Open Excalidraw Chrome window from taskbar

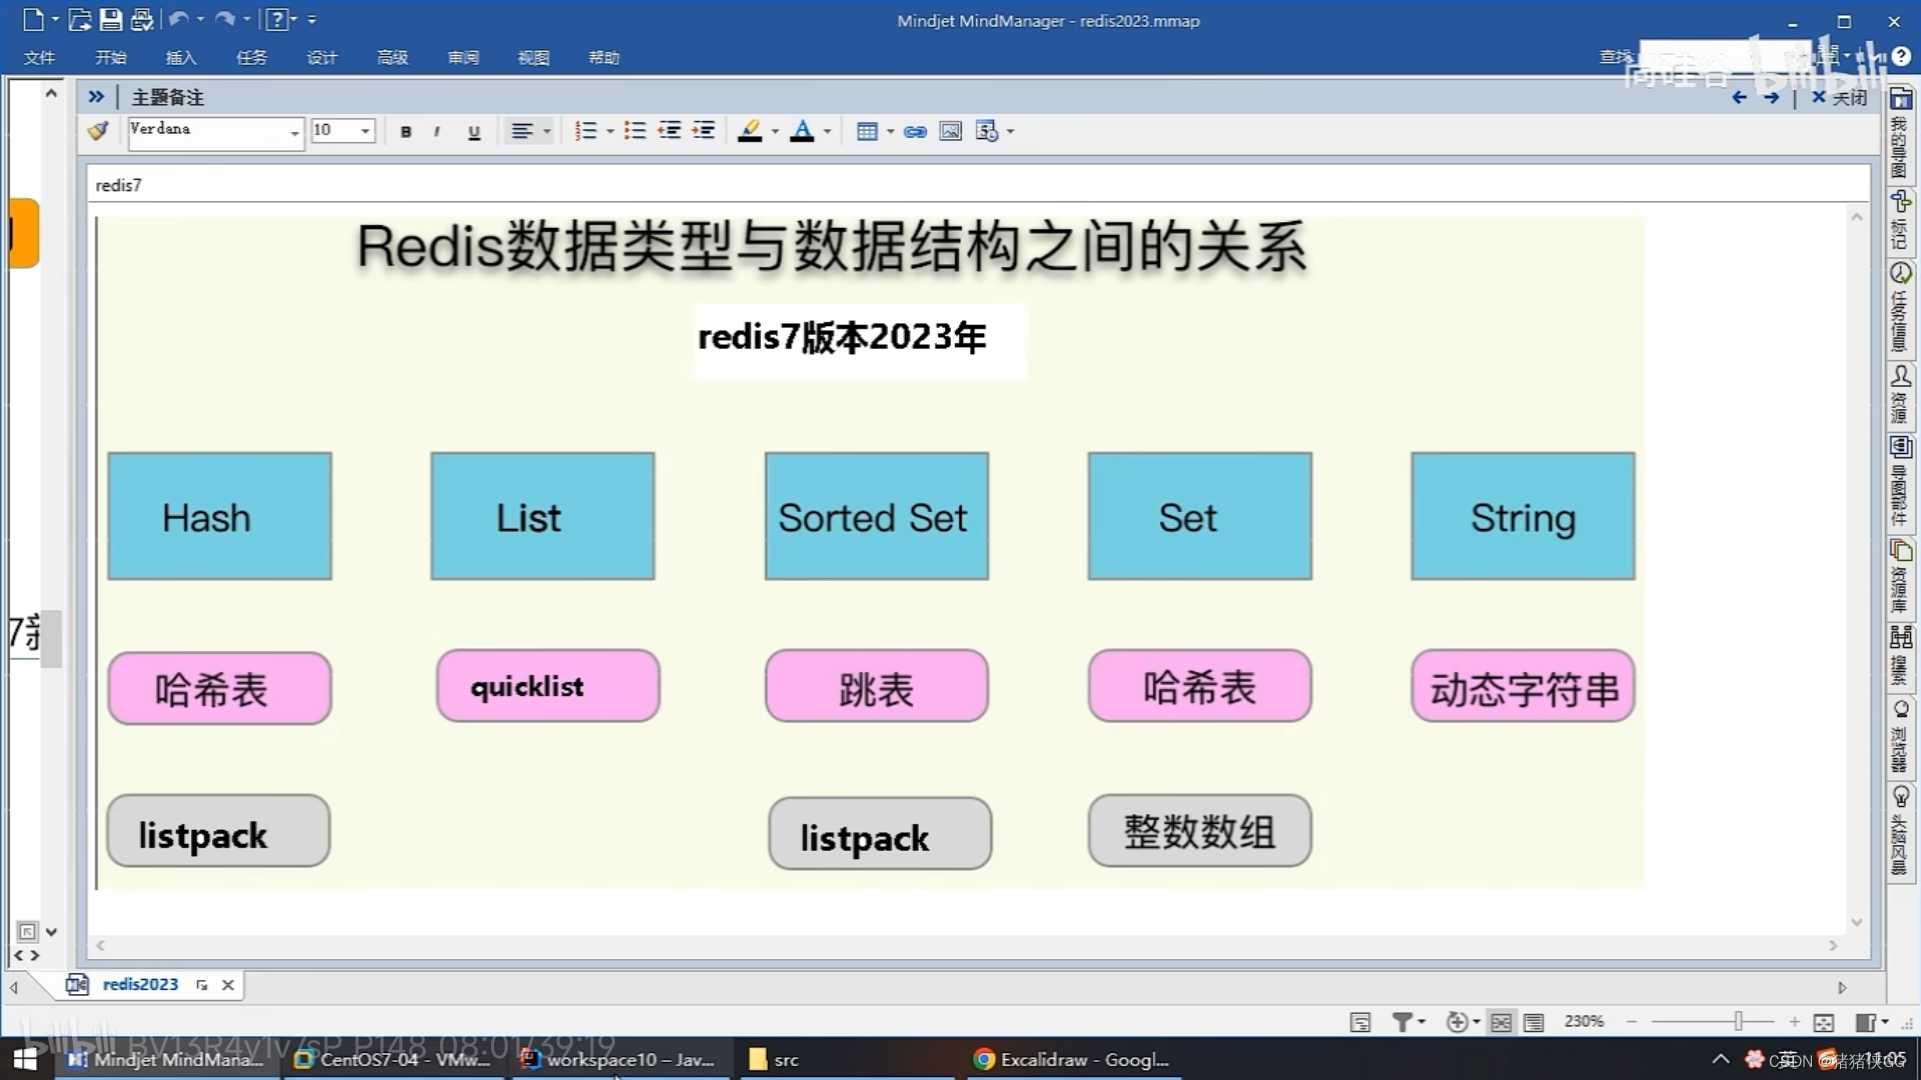click(x=1072, y=1059)
